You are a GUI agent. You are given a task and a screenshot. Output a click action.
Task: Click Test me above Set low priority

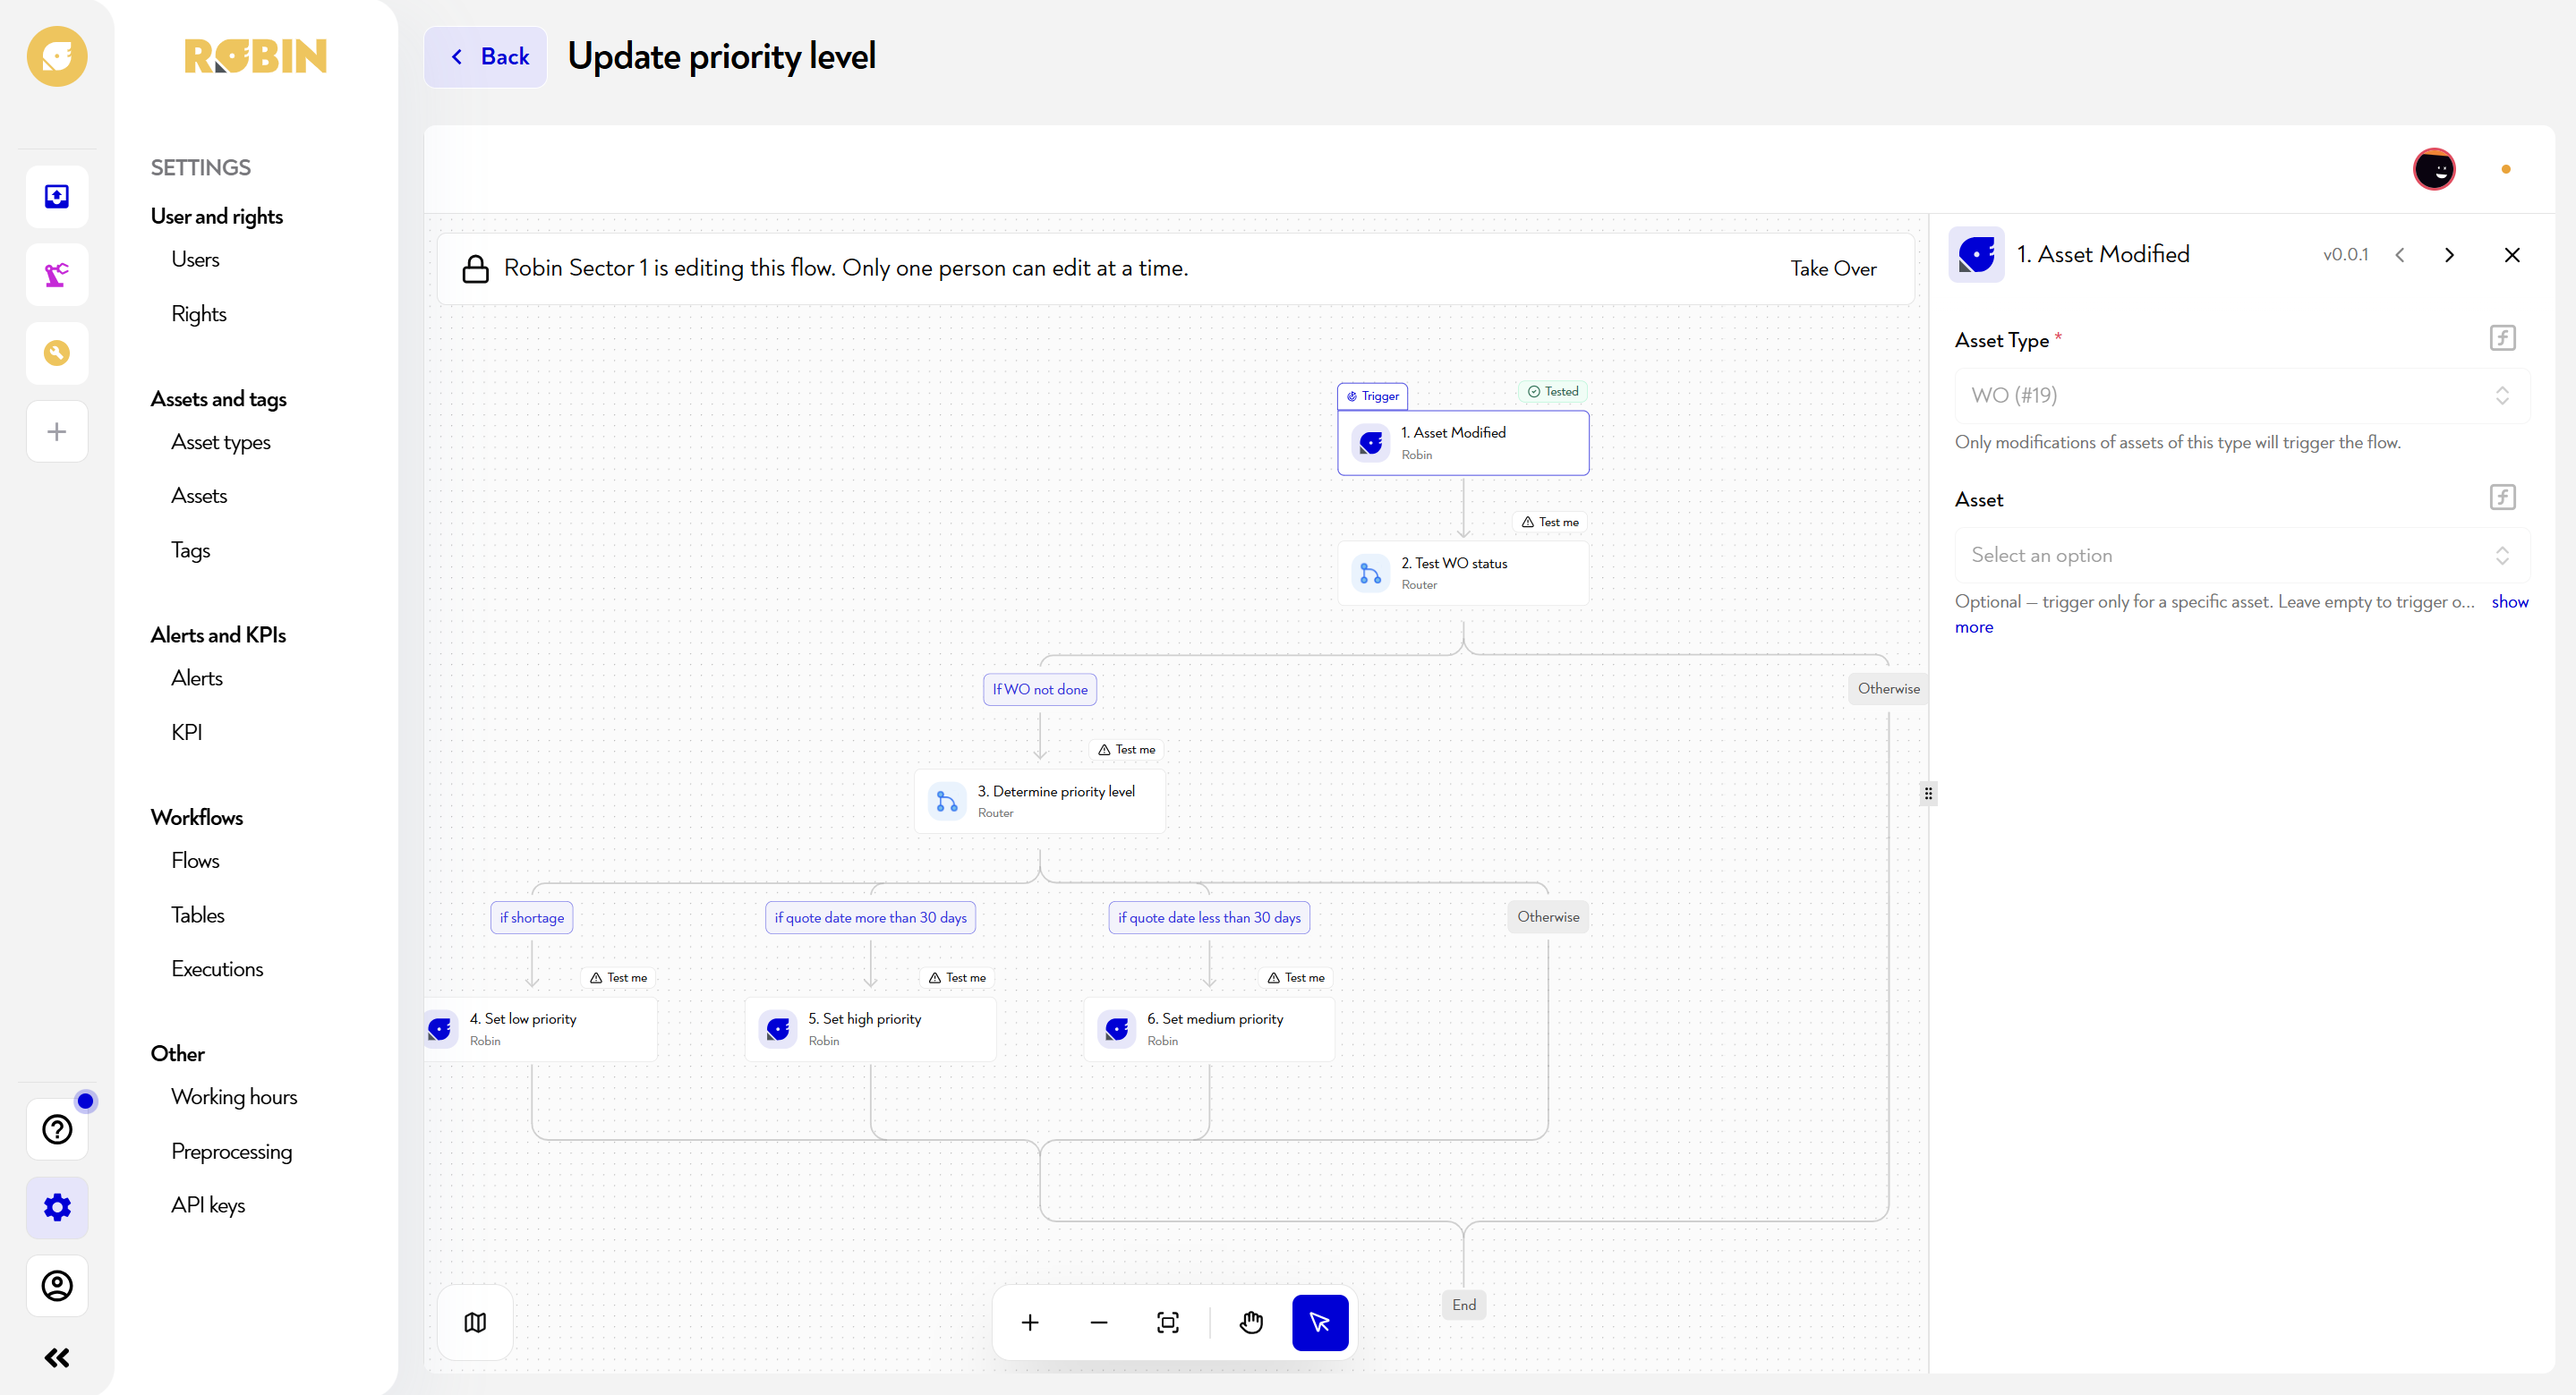[618, 977]
